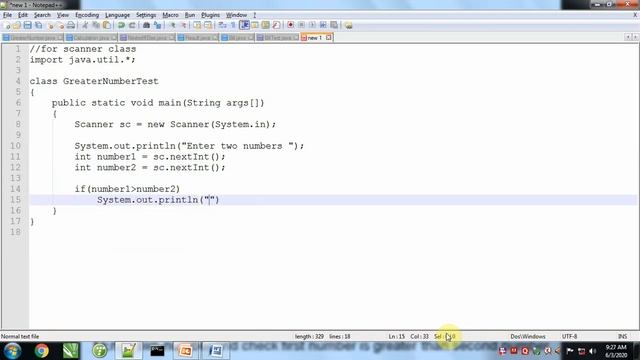Open the ? help menu
640x360 pixels.
(x=254, y=15)
